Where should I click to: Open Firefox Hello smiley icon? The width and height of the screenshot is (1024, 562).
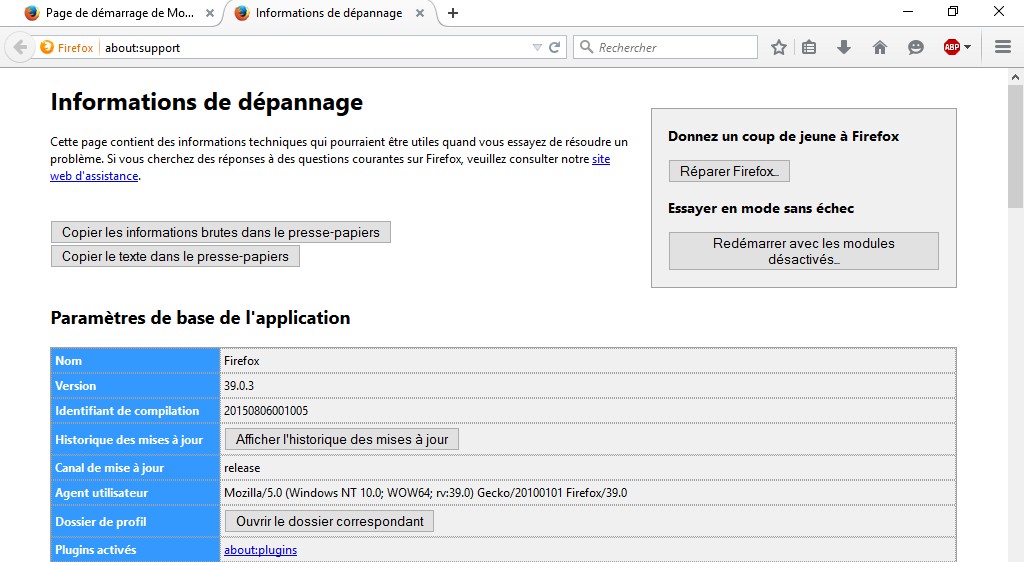point(915,47)
